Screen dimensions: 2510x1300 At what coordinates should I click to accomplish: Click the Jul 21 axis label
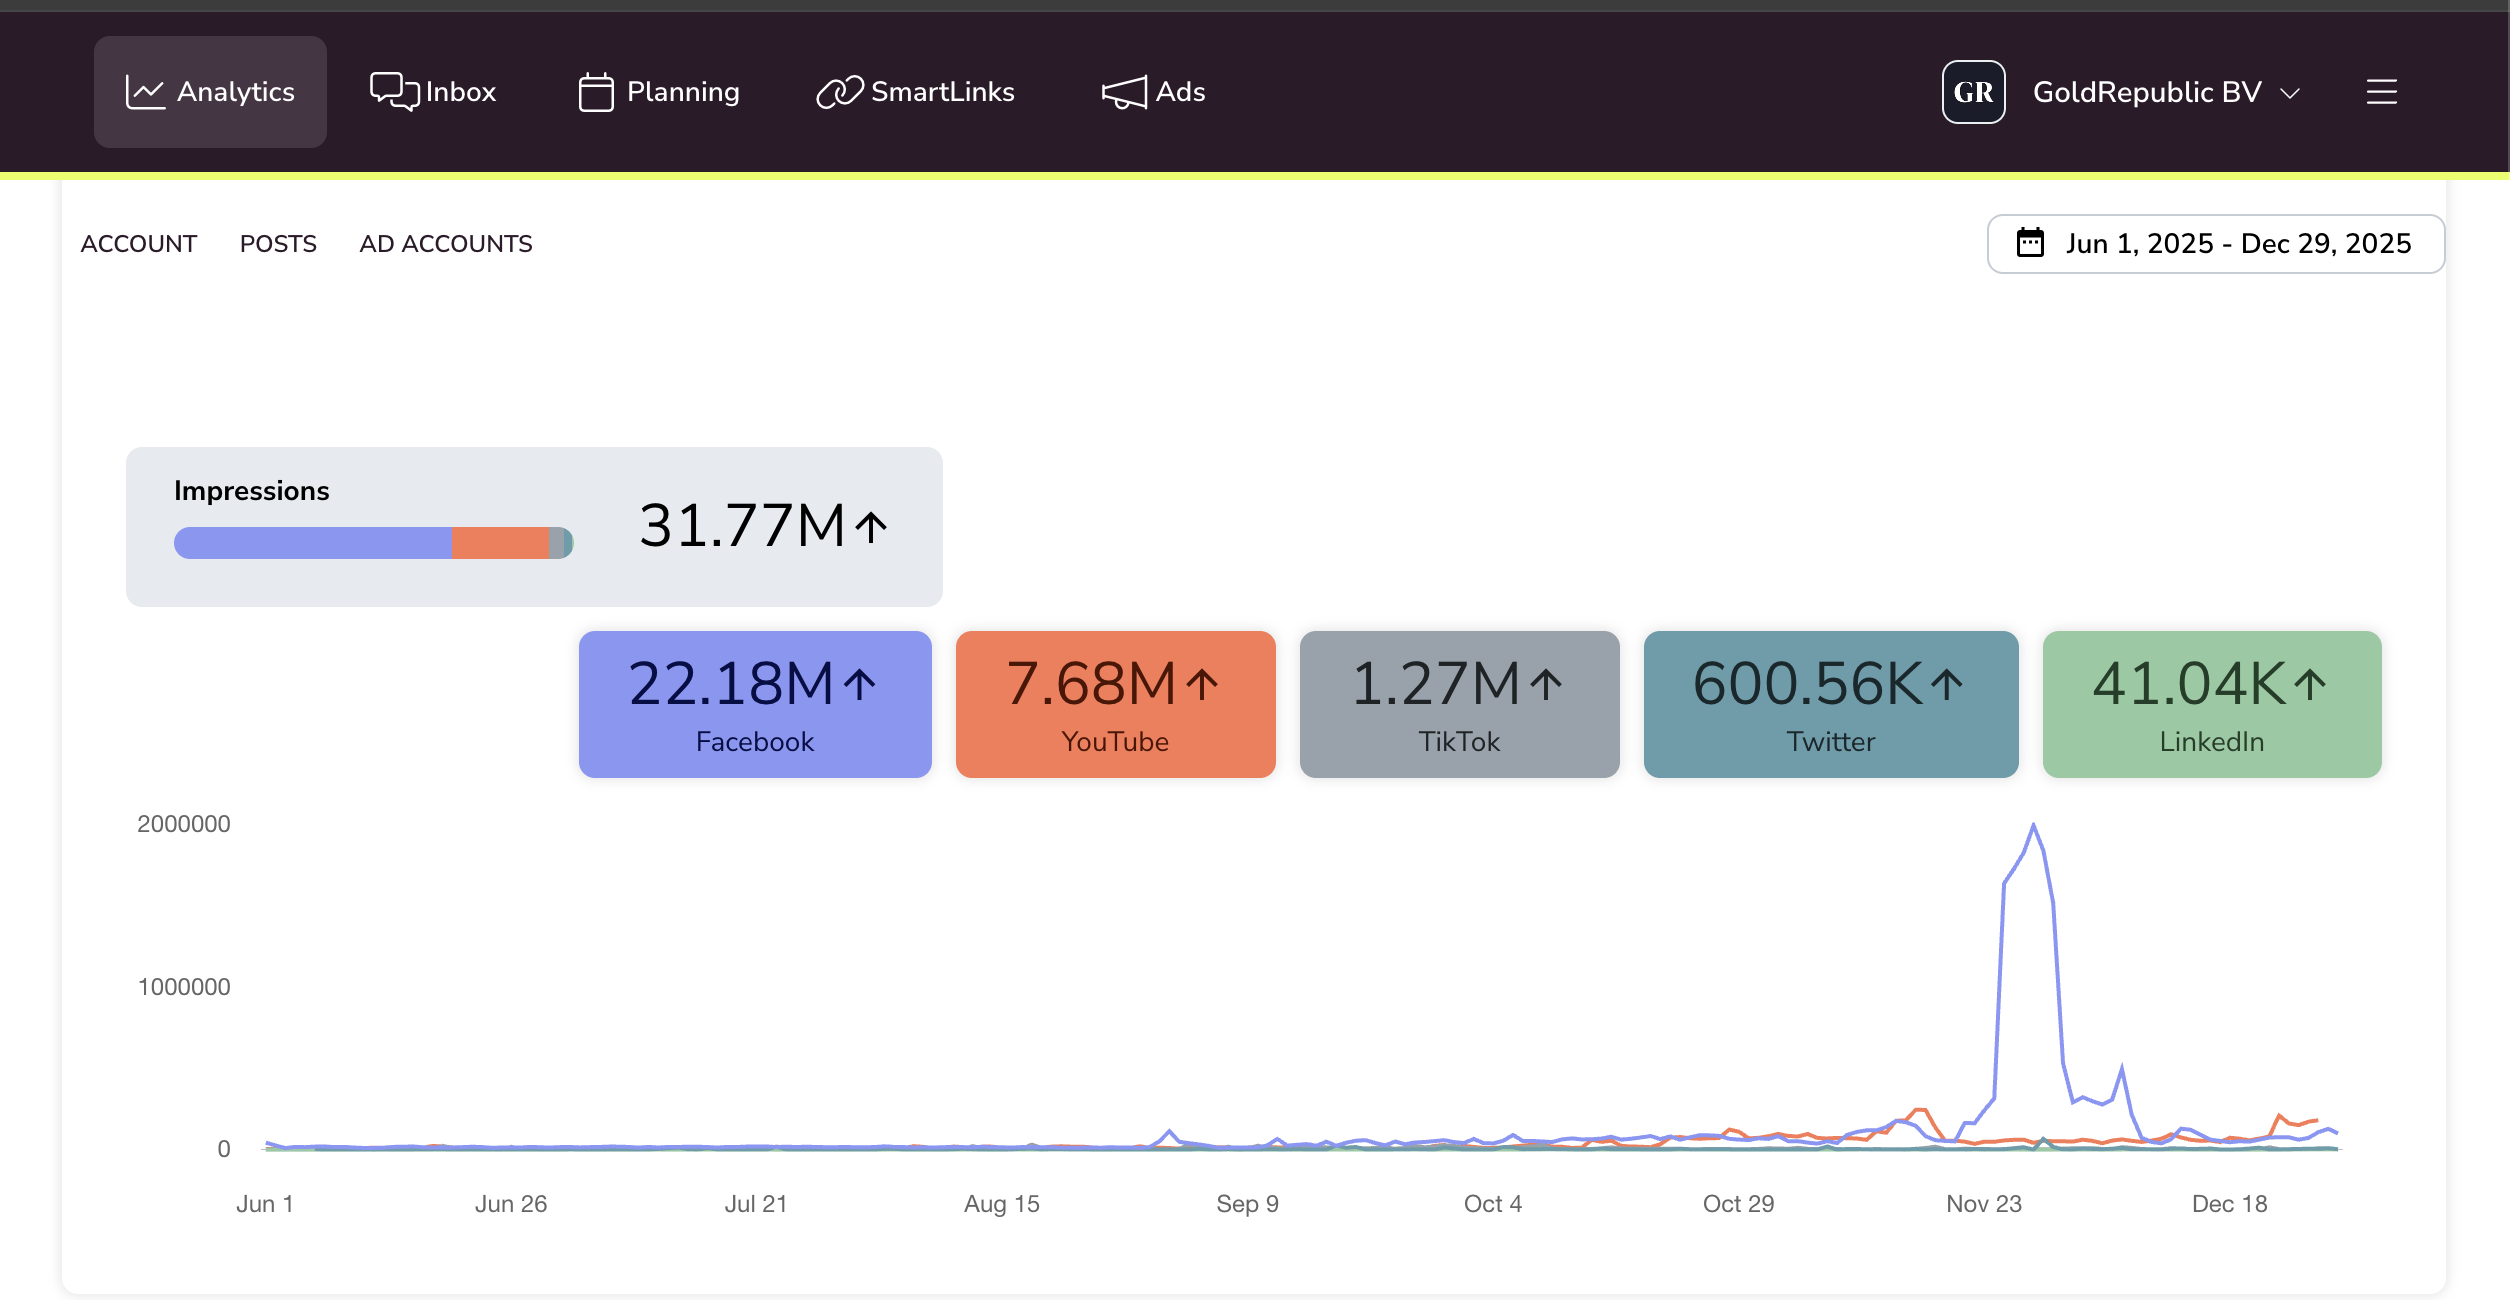pos(756,1204)
